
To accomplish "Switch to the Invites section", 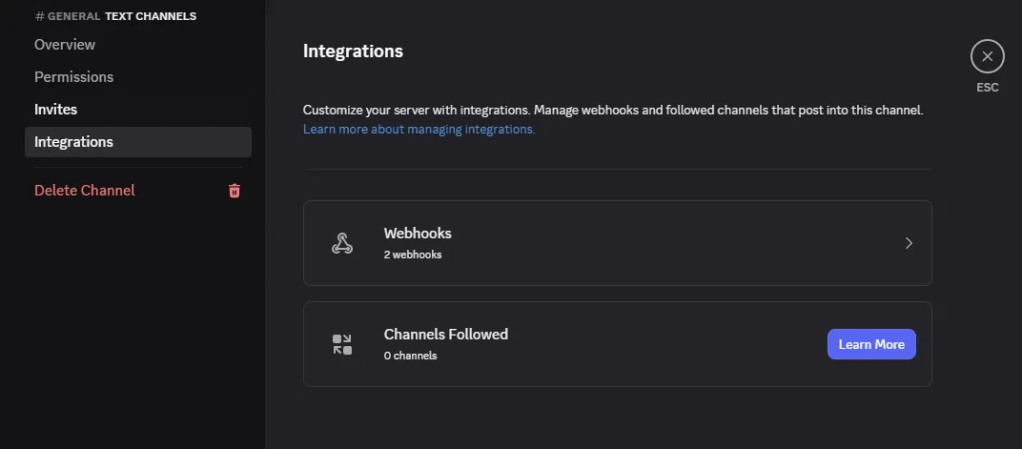I will click(x=56, y=109).
